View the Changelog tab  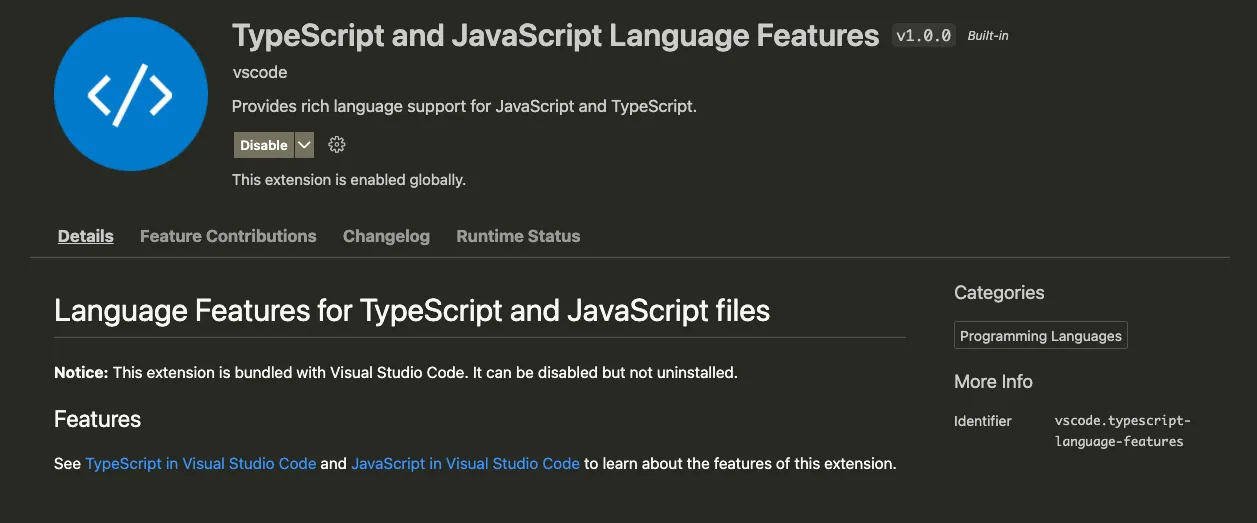tap(386, 236)
